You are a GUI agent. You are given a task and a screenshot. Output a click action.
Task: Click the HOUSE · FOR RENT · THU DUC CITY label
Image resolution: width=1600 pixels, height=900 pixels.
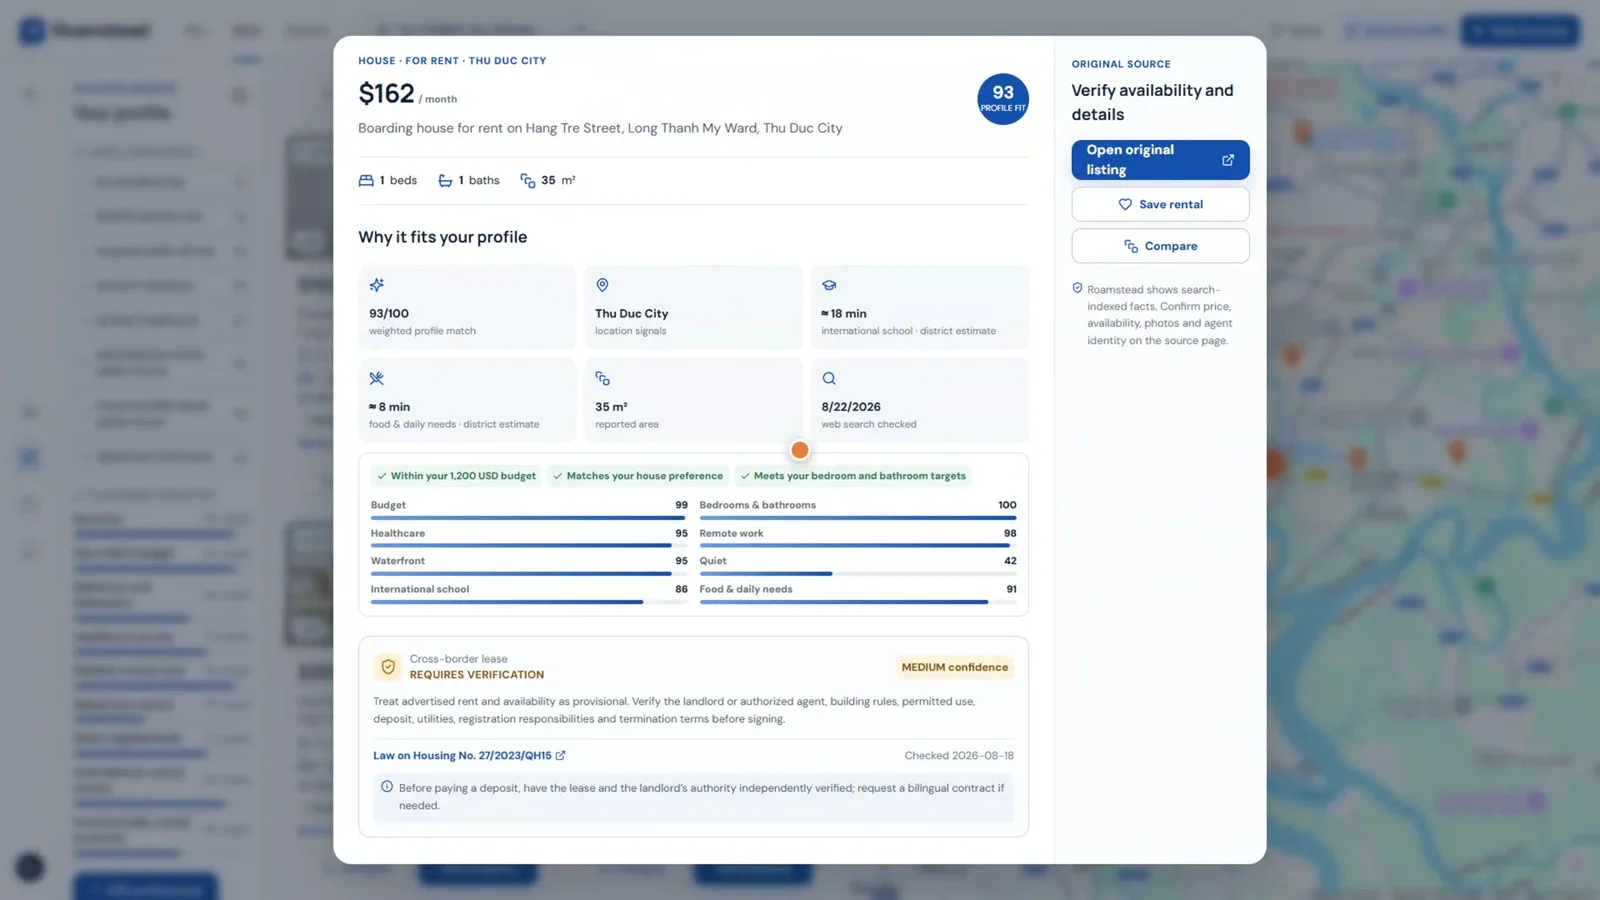pos(452,61)
